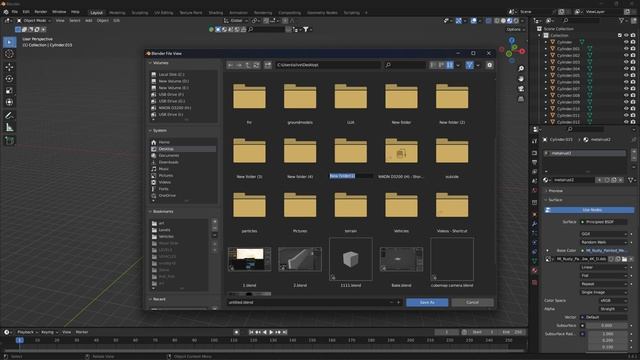Select the Principled BSDF surface button
Viewport: 640px width, 360px height.
tap(604, 222)
